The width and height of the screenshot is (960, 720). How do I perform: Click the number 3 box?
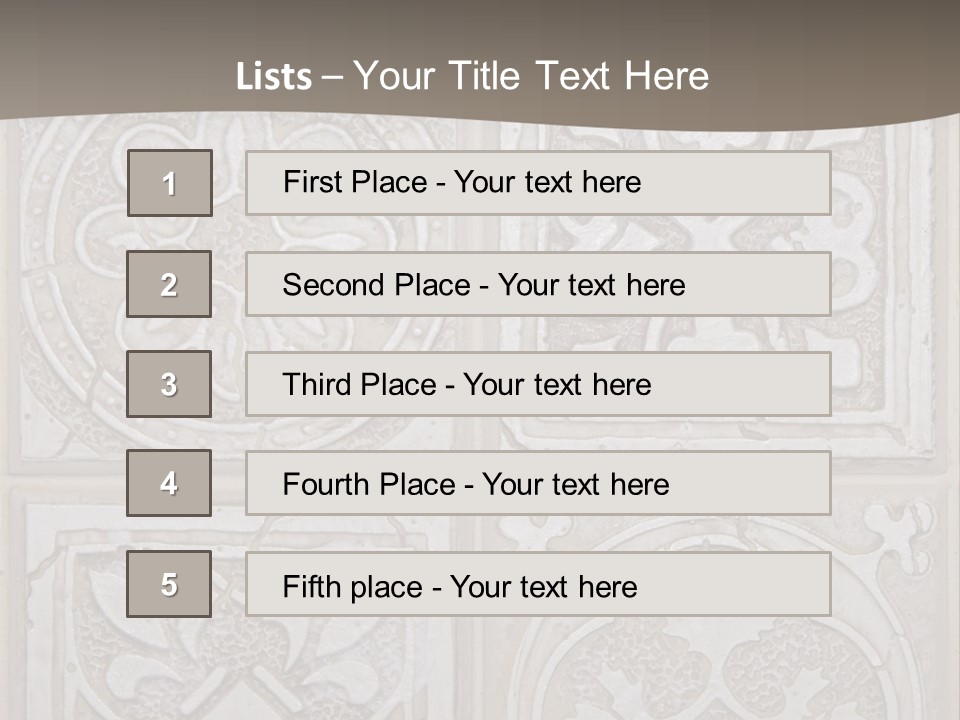coord(169,384)
